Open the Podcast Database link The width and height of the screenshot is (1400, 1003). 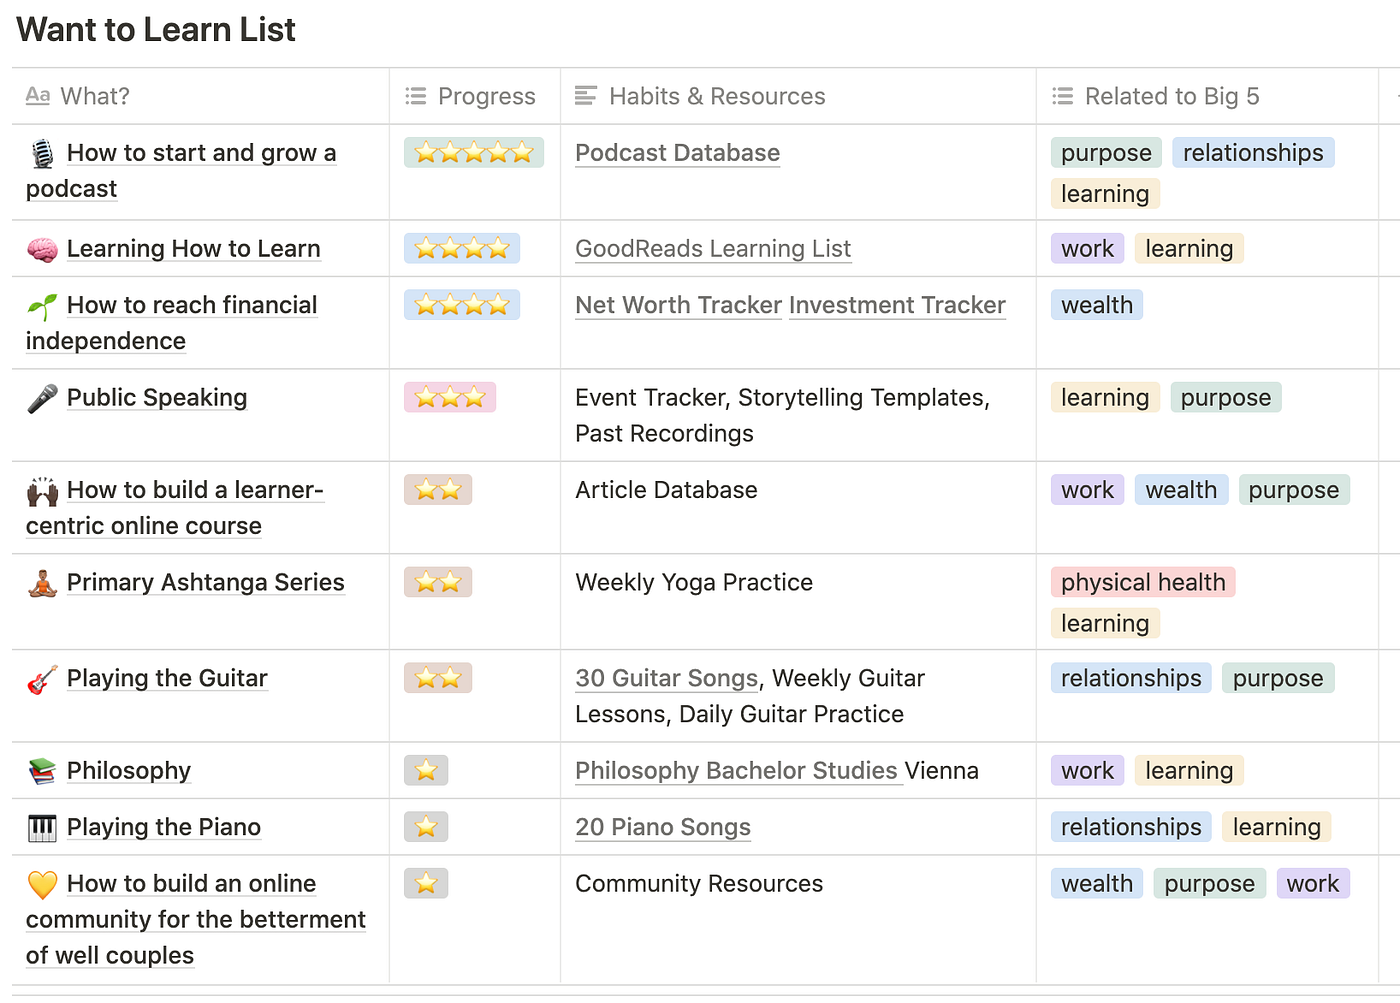pyautogui.click(x=677, y=152)
